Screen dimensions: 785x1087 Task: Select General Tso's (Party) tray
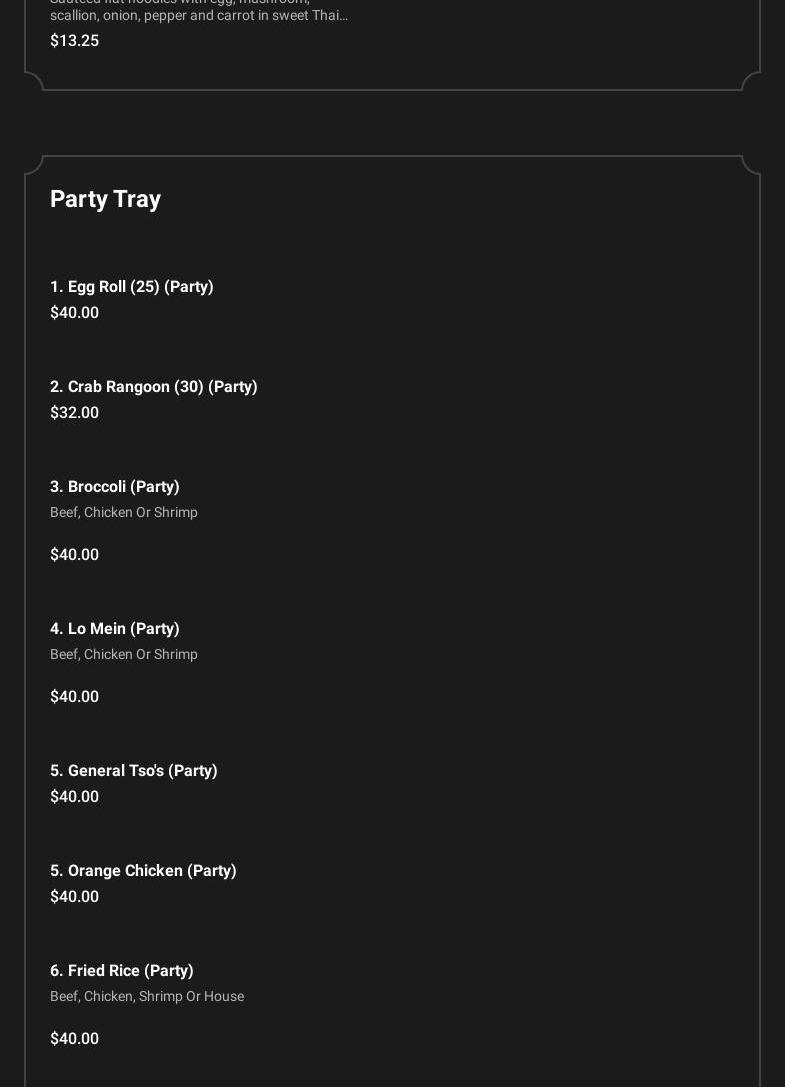[x=134, y=771]
